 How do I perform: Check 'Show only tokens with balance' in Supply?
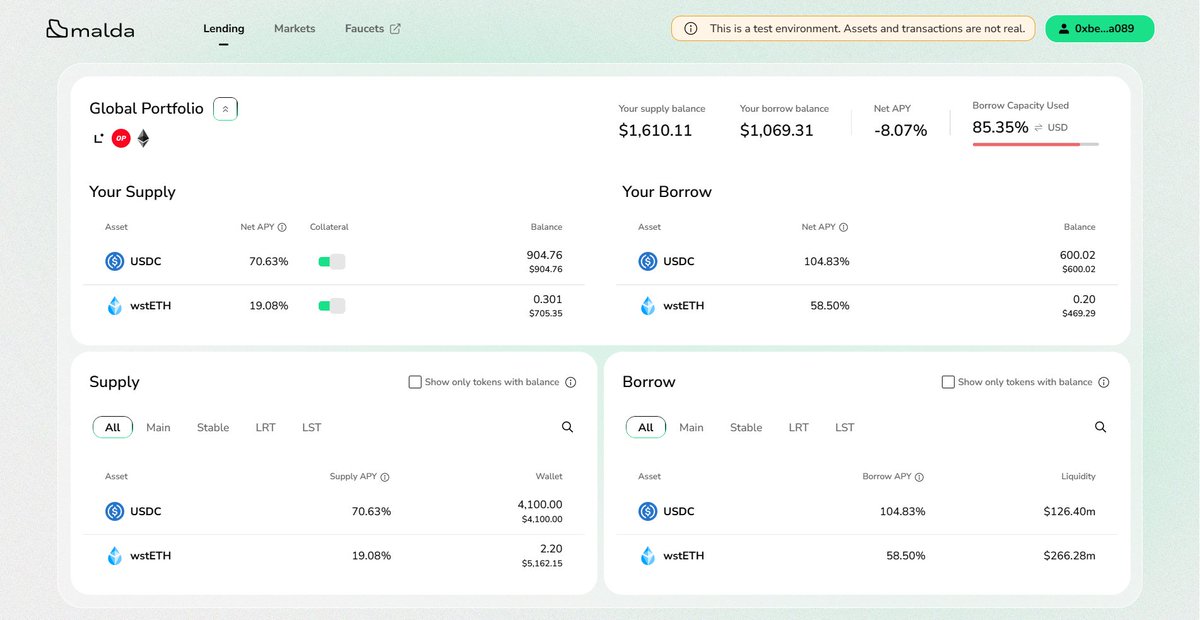[415, 382]
